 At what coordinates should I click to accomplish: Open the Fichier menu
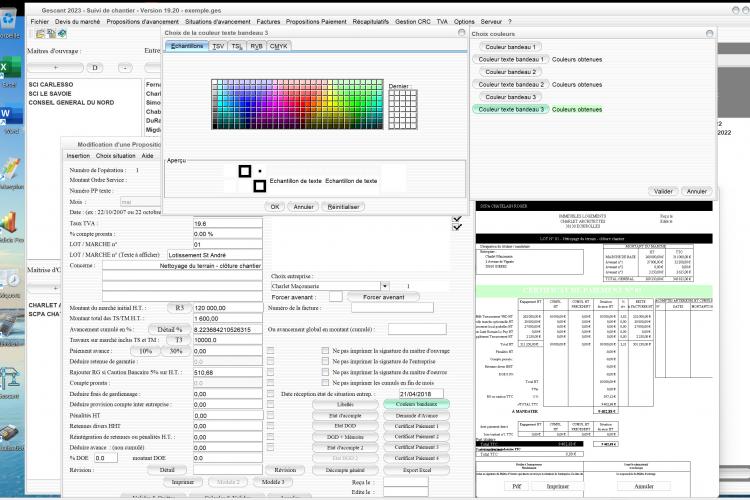[x=40, y=22]
